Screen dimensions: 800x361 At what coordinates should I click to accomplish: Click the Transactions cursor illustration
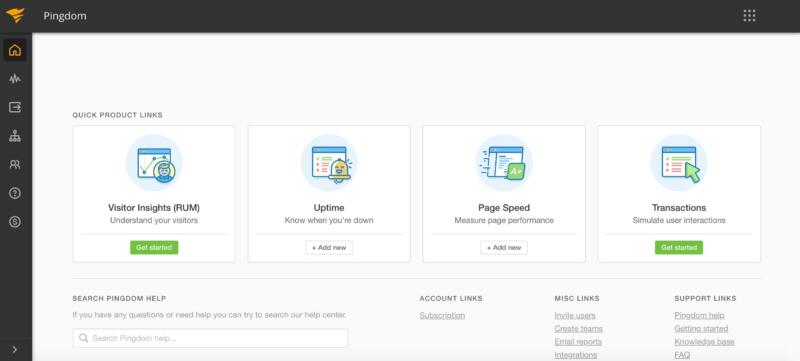coord(679,163)
